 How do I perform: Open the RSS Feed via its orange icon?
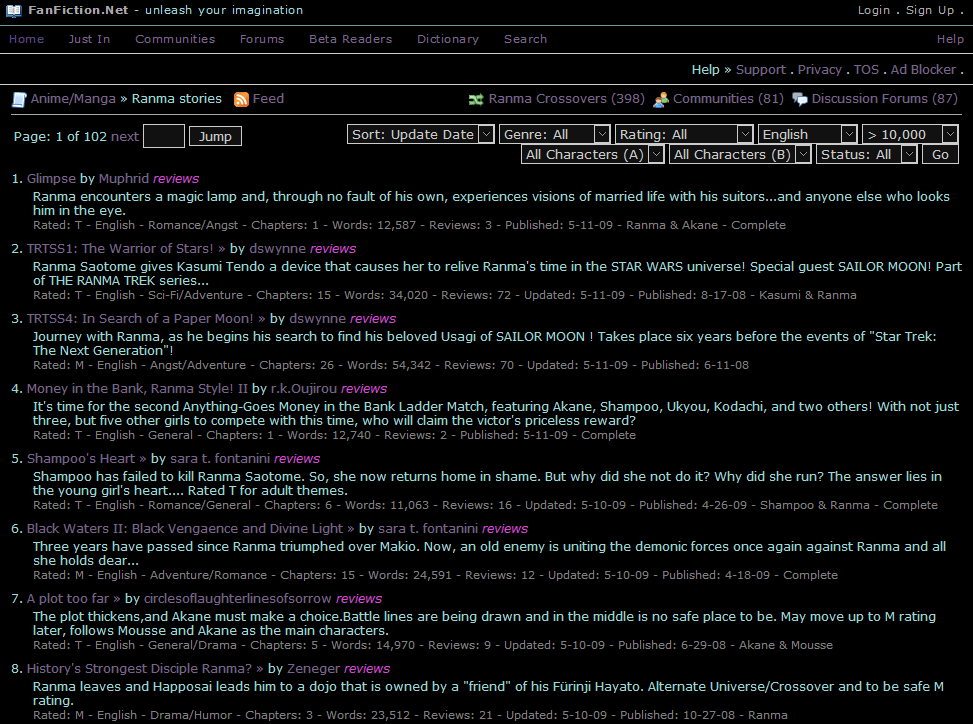[x=241, y=98]
